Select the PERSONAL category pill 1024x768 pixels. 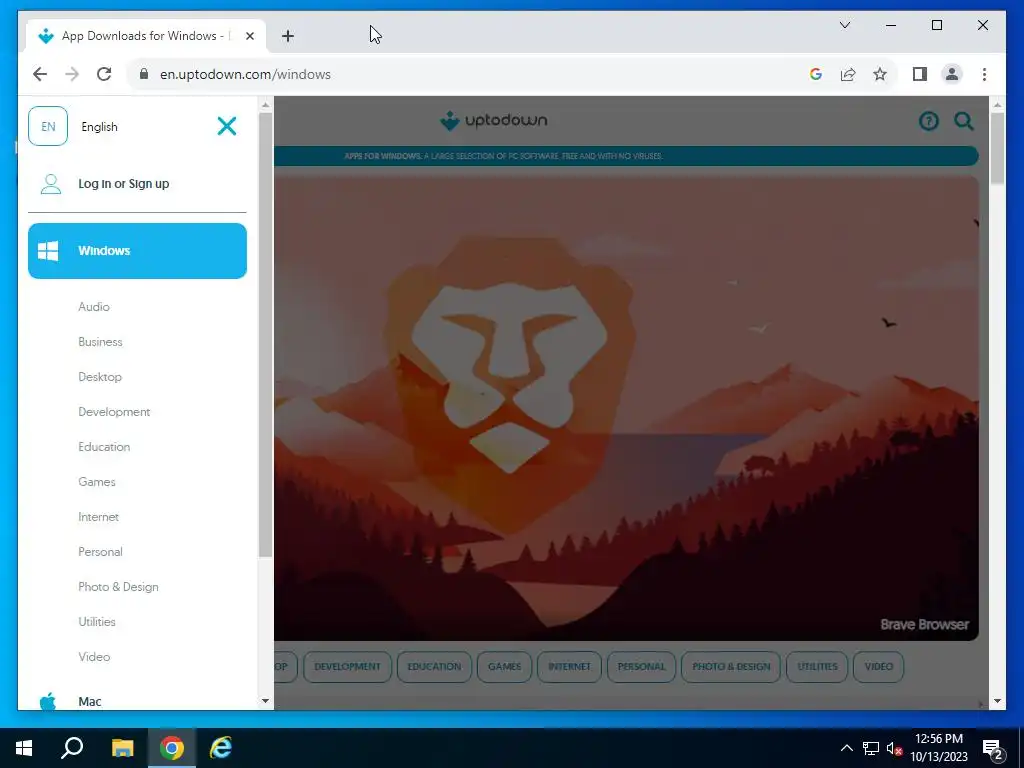click(641, 667)
